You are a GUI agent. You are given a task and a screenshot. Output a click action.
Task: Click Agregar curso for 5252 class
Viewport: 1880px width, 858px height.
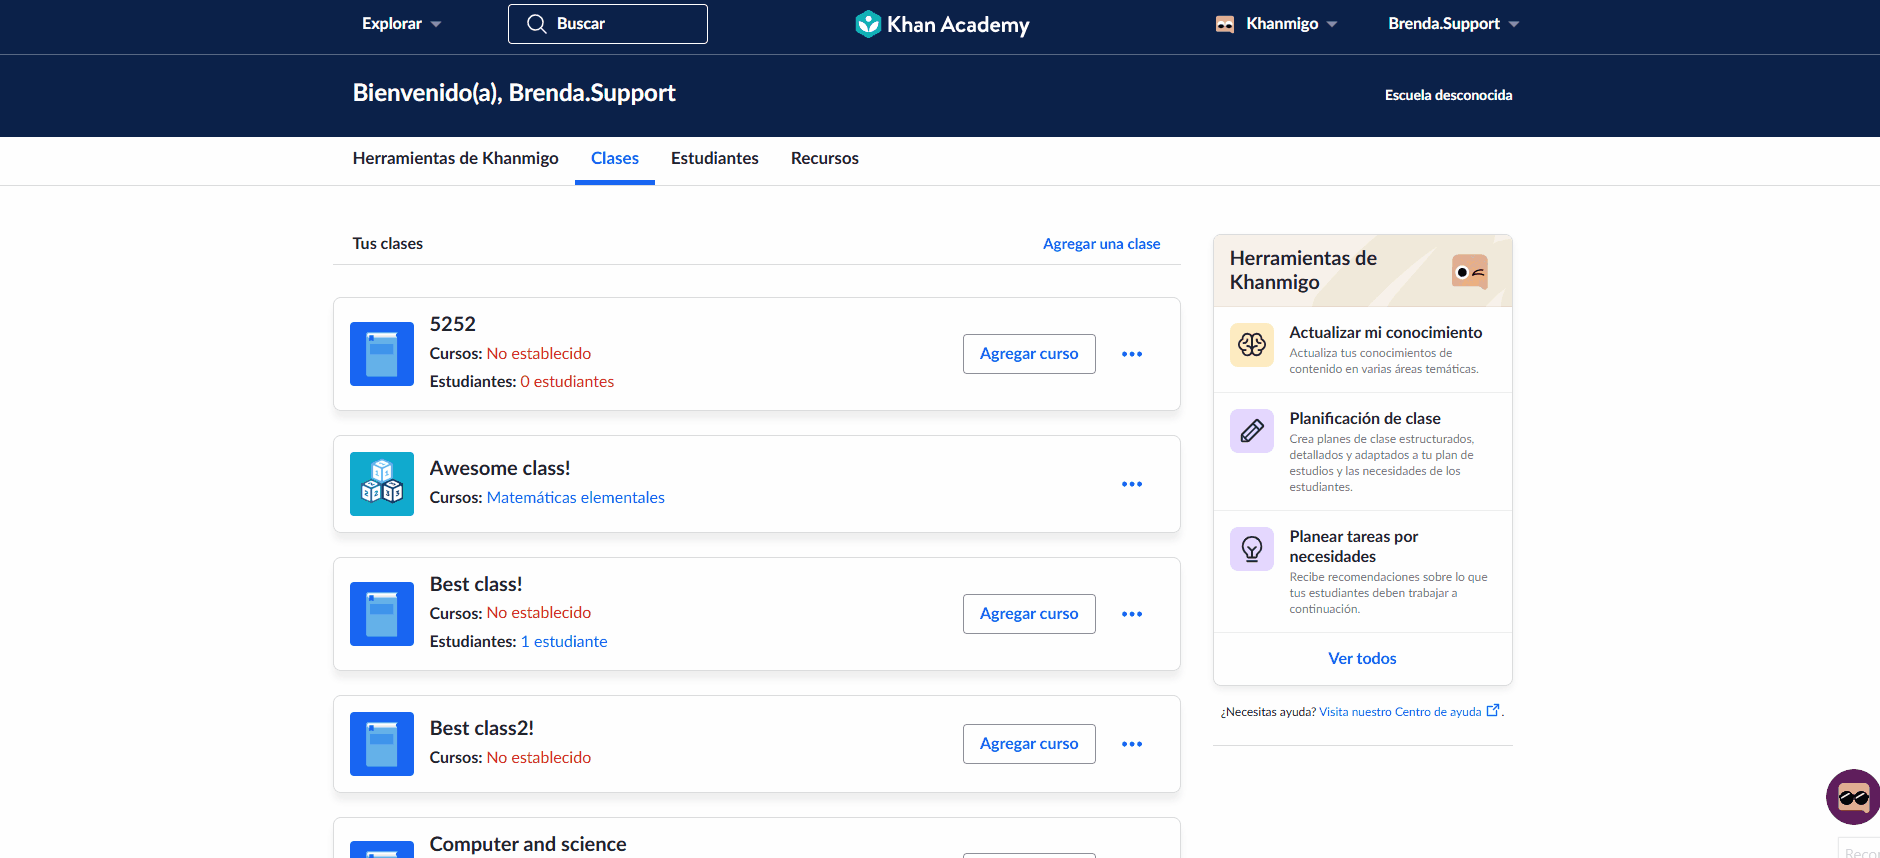coord(1029,354)
